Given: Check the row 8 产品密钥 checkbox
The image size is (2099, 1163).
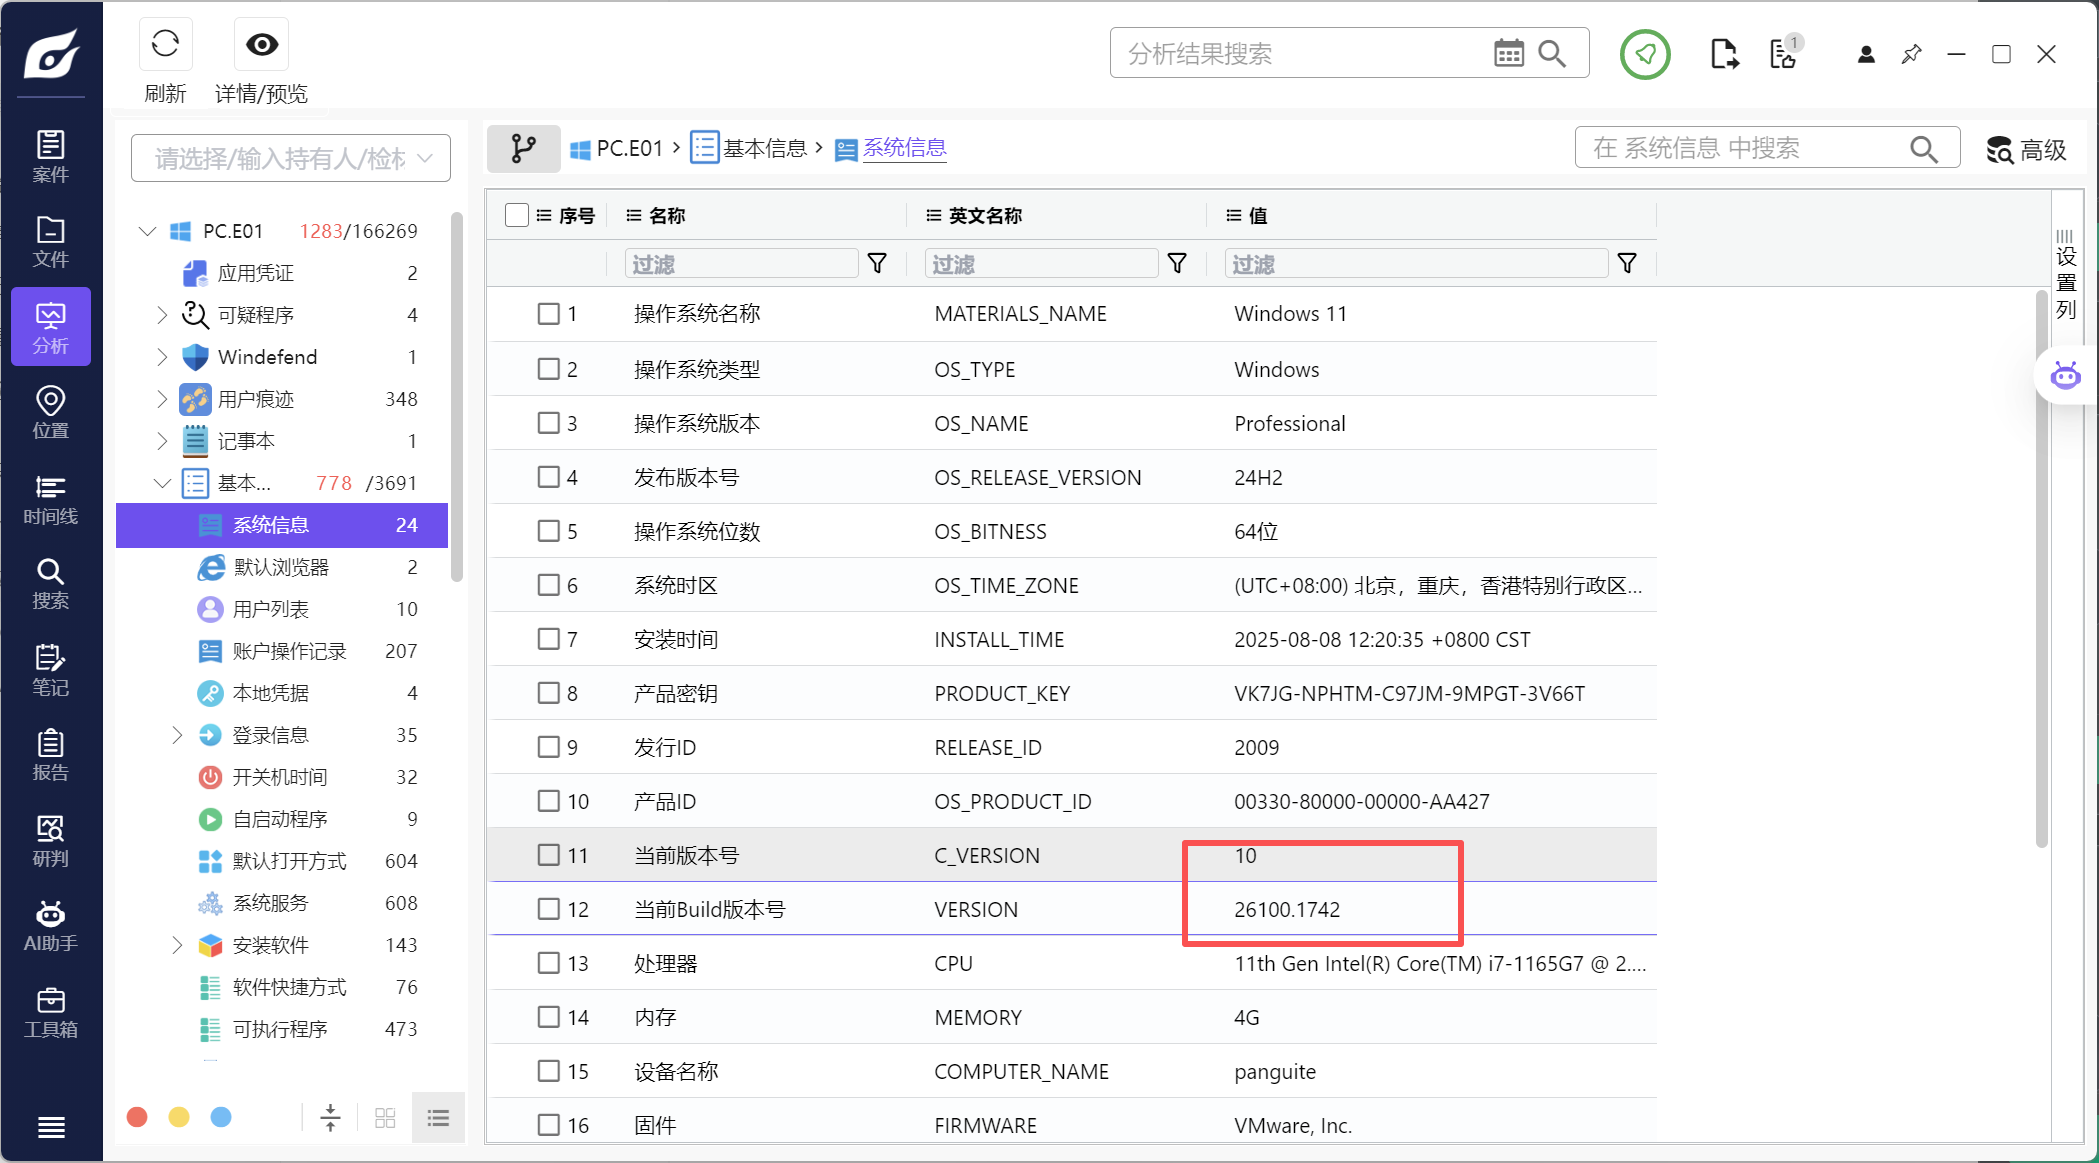Looking at the screenshot, I should click(548, 693).
